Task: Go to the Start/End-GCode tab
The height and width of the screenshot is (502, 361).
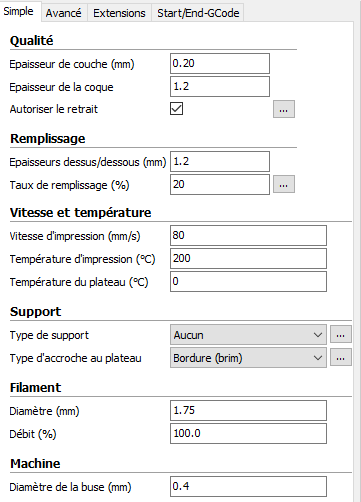Action: tap(198, 13)
